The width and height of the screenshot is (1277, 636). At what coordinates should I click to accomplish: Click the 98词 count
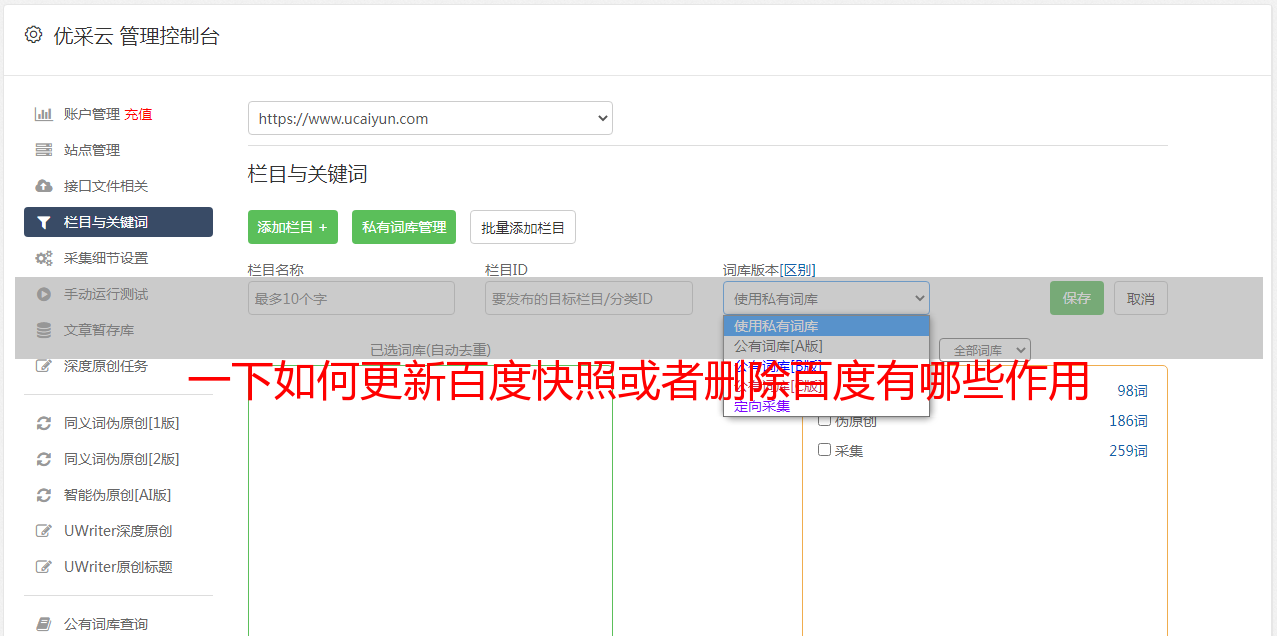[x=1132, y=391]
